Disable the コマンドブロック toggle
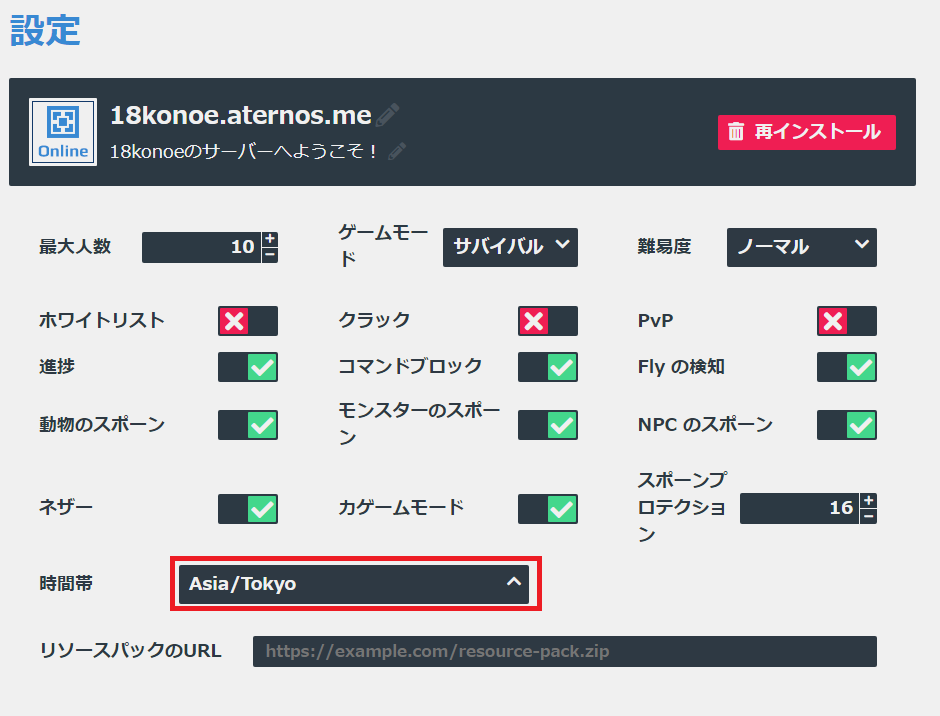 pyautogui.click(x=548, y=367)
